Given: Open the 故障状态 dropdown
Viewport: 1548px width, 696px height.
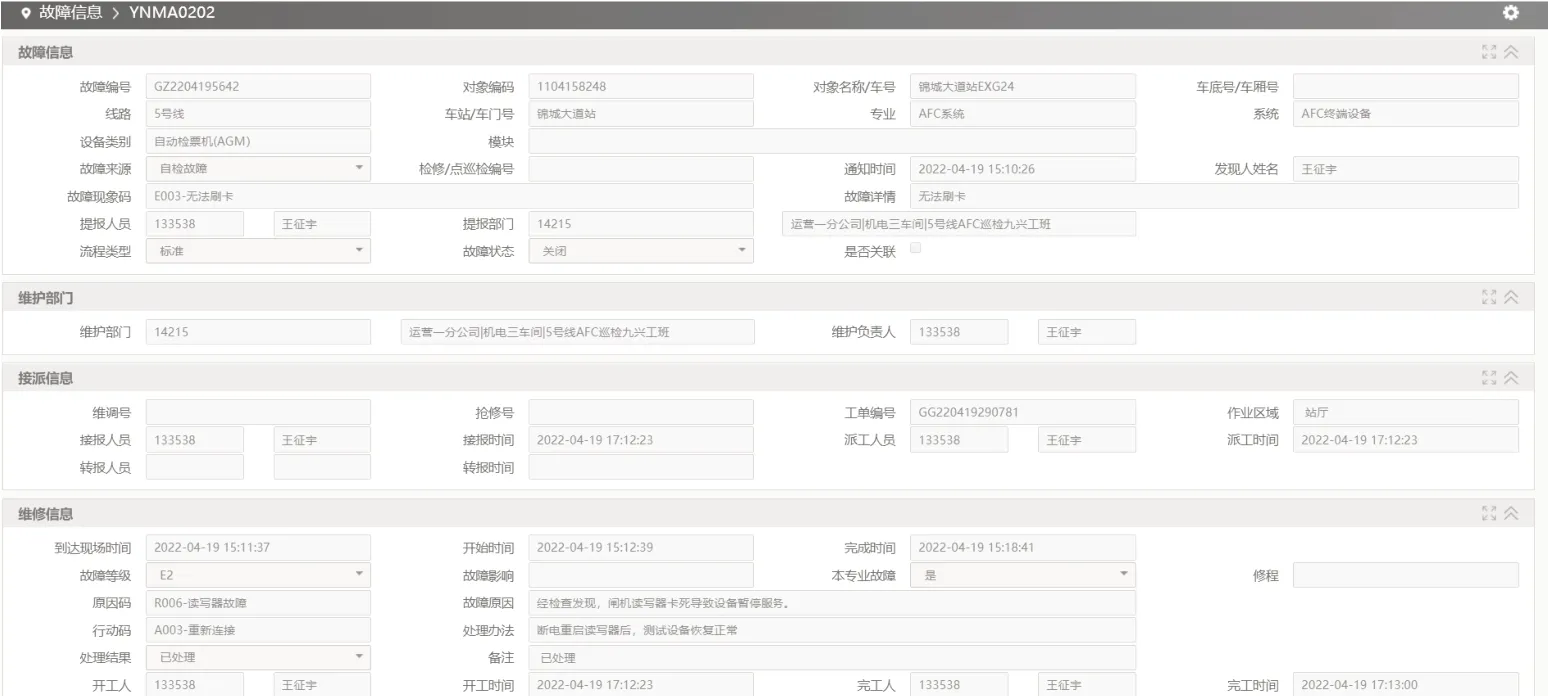Looking at the screenshot, I should pyautogui.click(x=641, y=251).
